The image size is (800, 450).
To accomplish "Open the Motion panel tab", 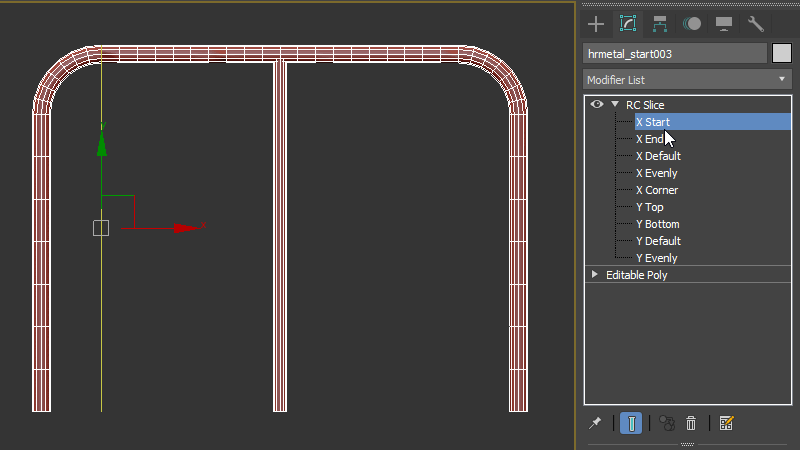I will point(692,24).
